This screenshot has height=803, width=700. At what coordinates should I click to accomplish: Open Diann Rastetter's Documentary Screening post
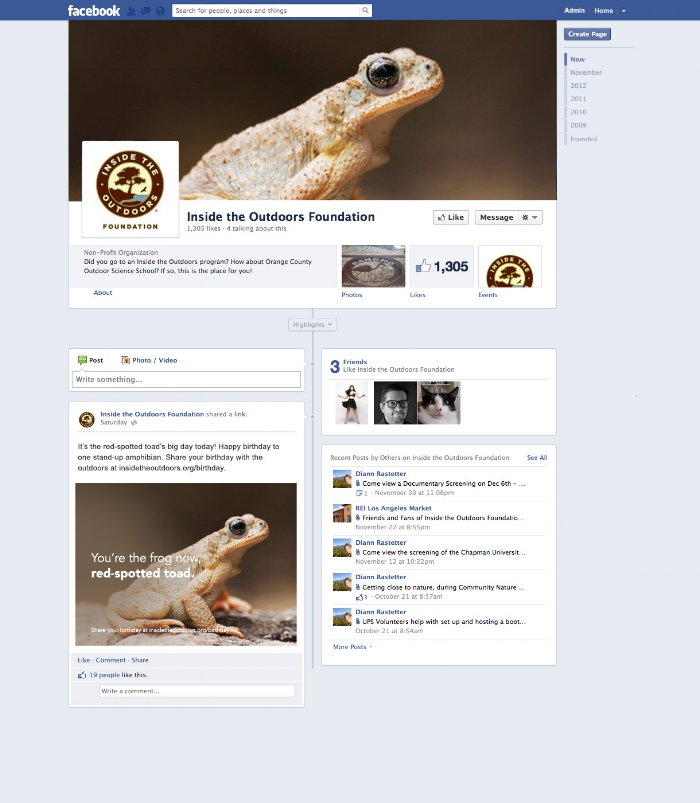point(443,483)
